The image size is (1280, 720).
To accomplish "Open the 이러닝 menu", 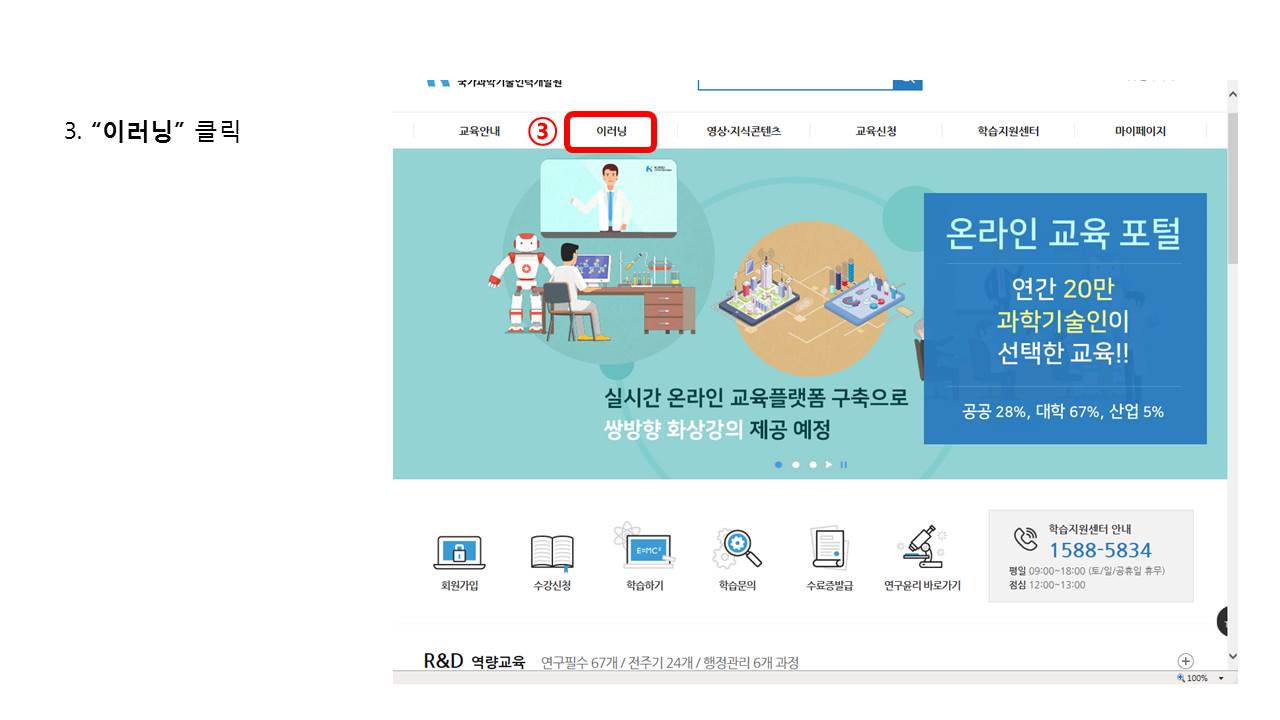I will [611, 131].
